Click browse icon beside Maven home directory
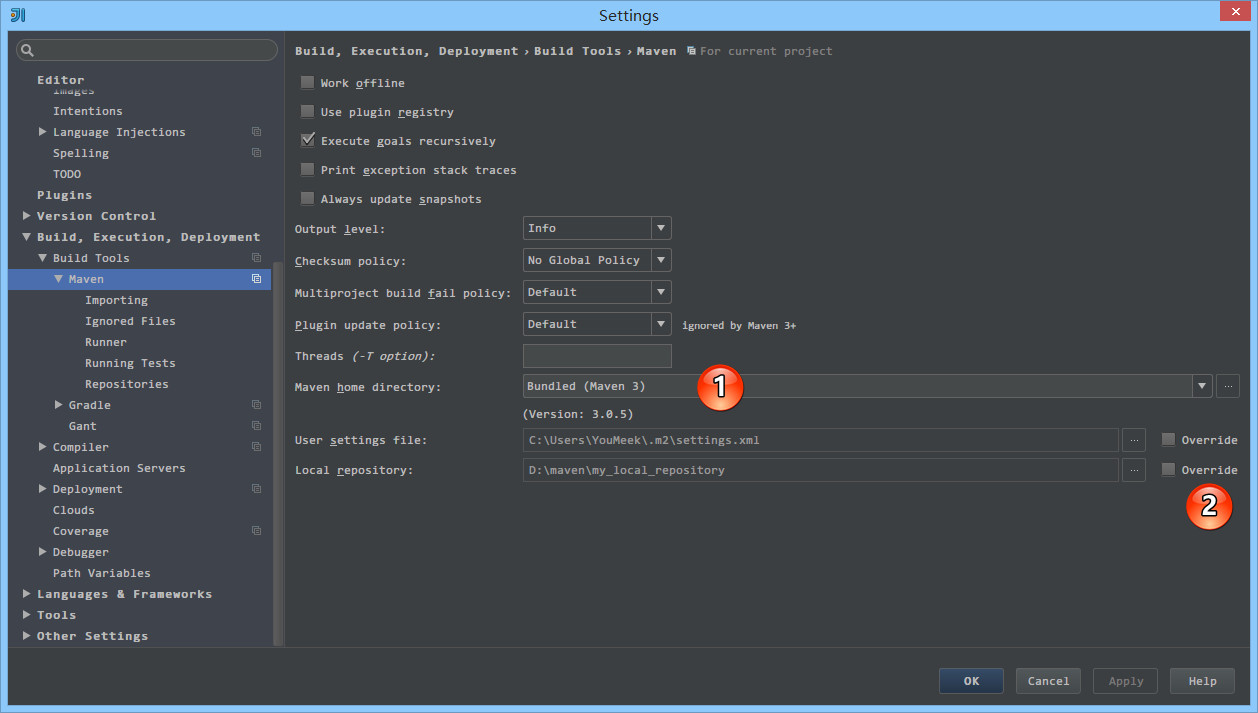Screen dimensions: 1258x713 pyautogui.click(x=1228, y=386)
